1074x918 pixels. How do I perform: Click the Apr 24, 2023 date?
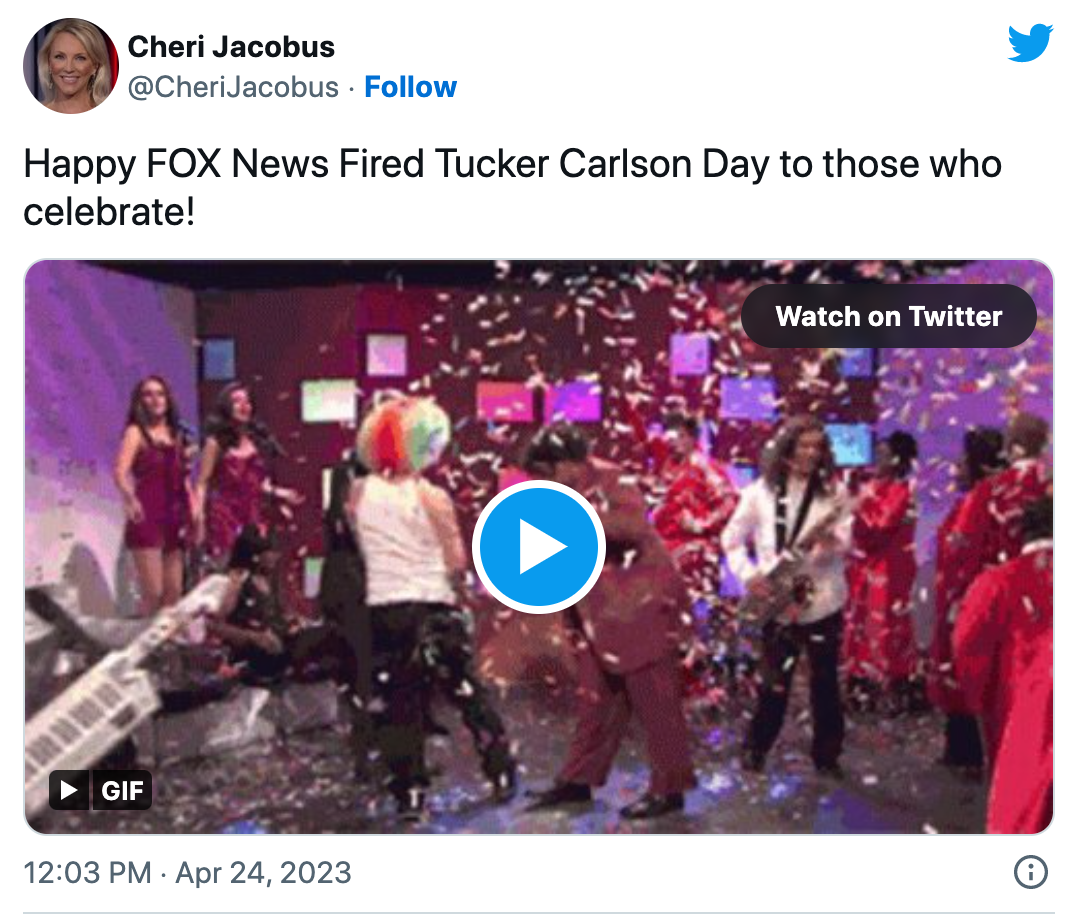(x=264, y=873)
